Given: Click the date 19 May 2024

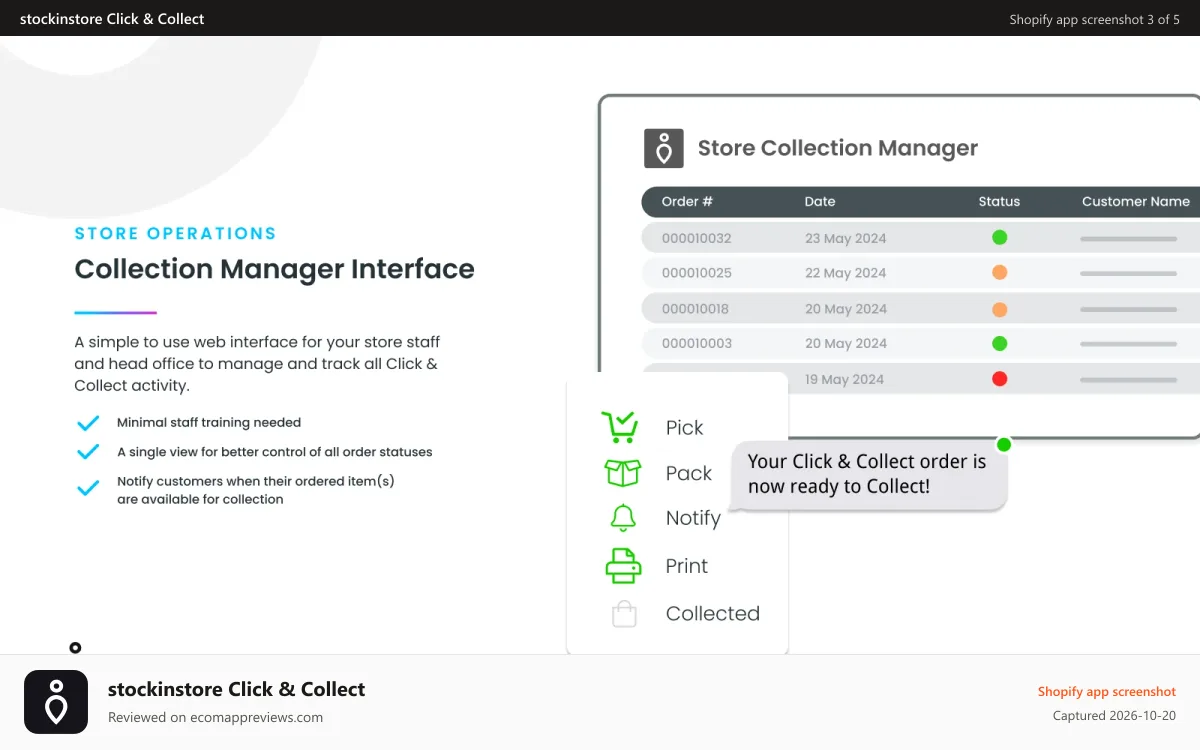Looking at the screenshot, I should (845, 379).
